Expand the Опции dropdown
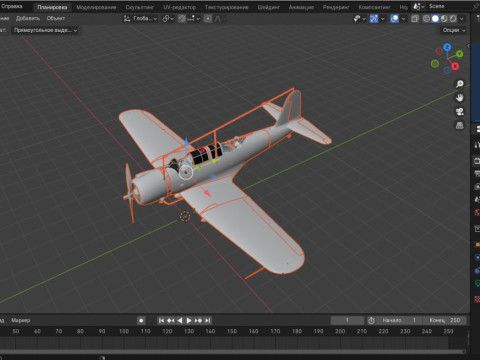Viewport: 480px width, 360px height. coord(453,30)
